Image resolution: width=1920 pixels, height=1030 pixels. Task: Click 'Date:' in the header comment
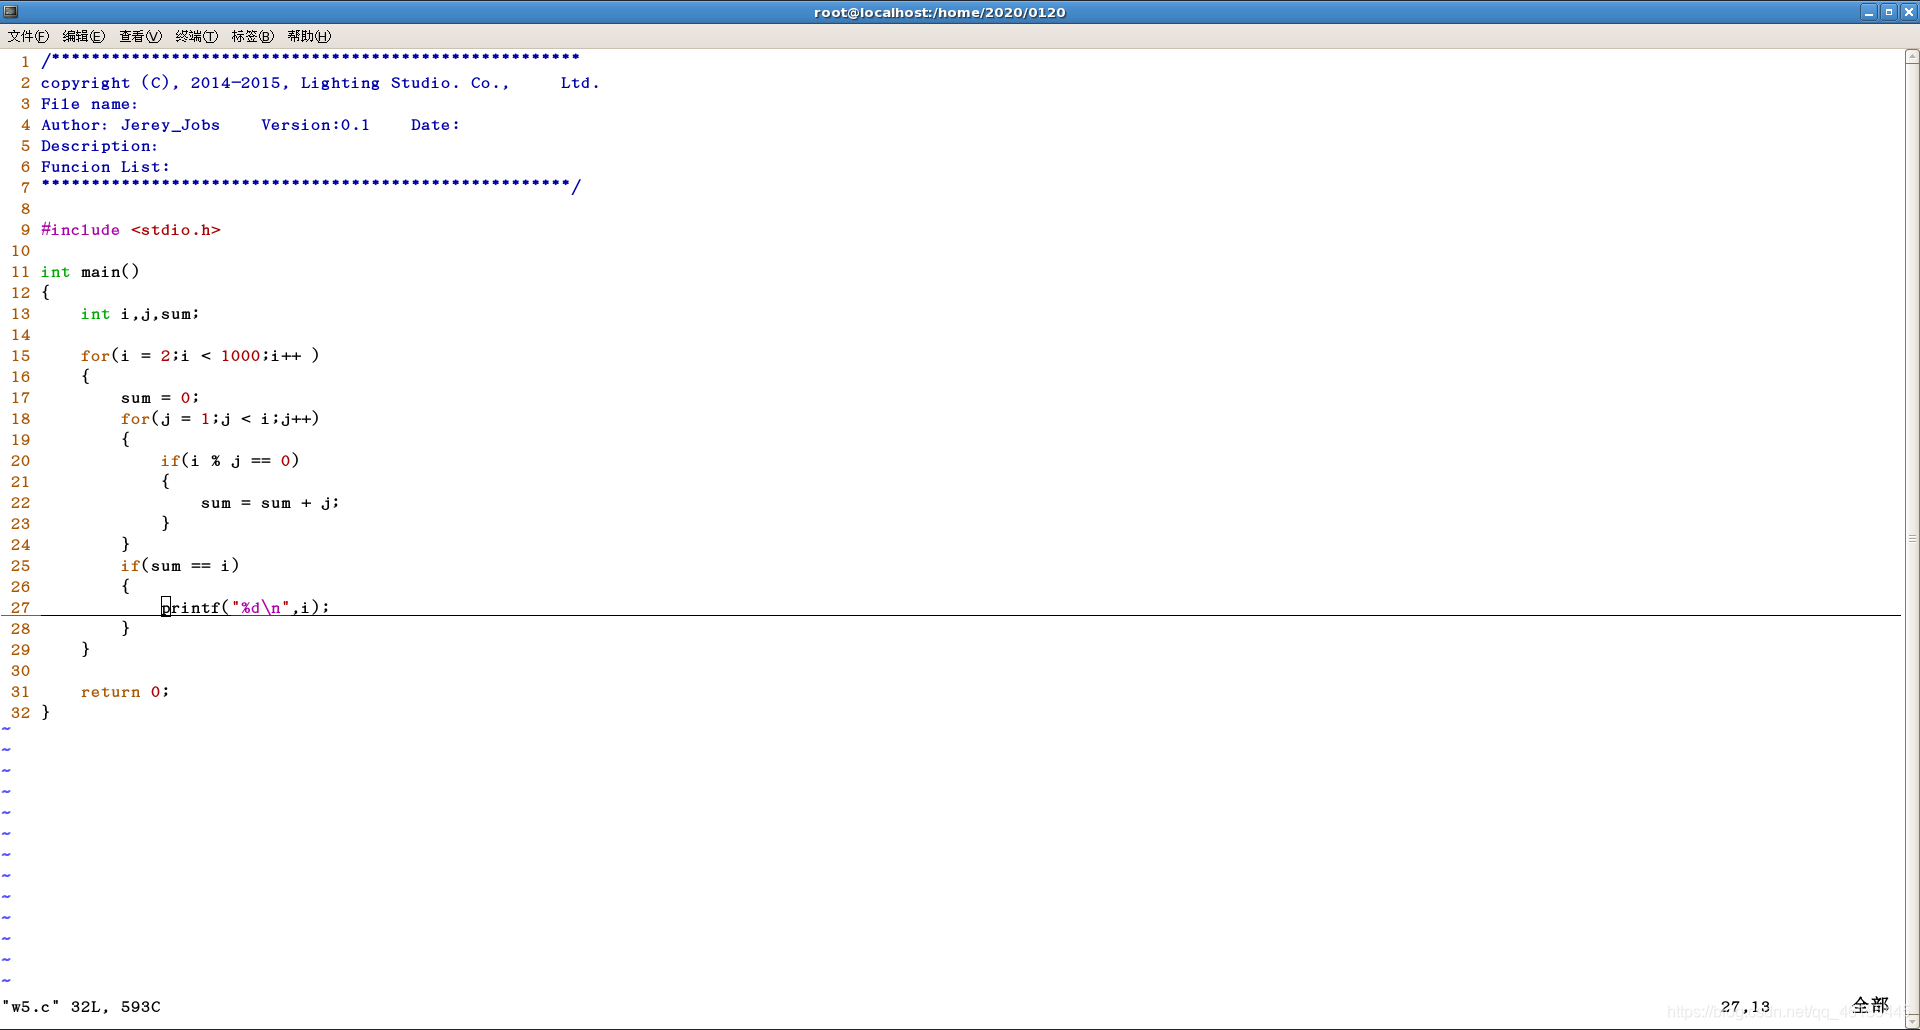coord(435,125)
